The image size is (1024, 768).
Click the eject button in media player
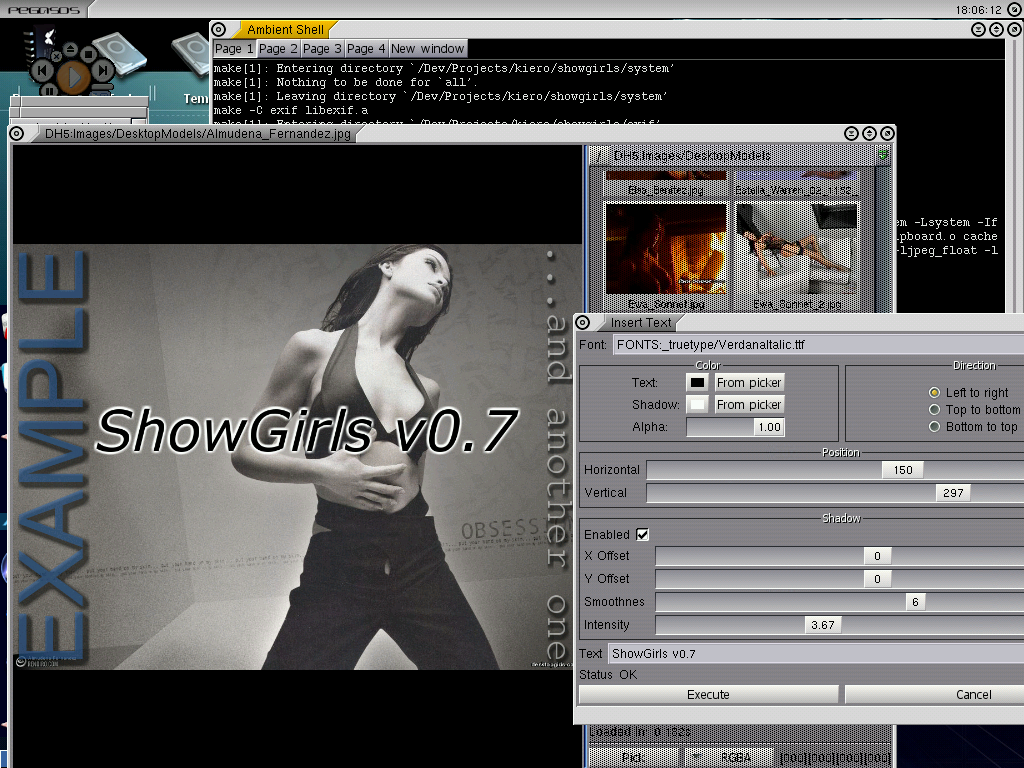point(70,47)
